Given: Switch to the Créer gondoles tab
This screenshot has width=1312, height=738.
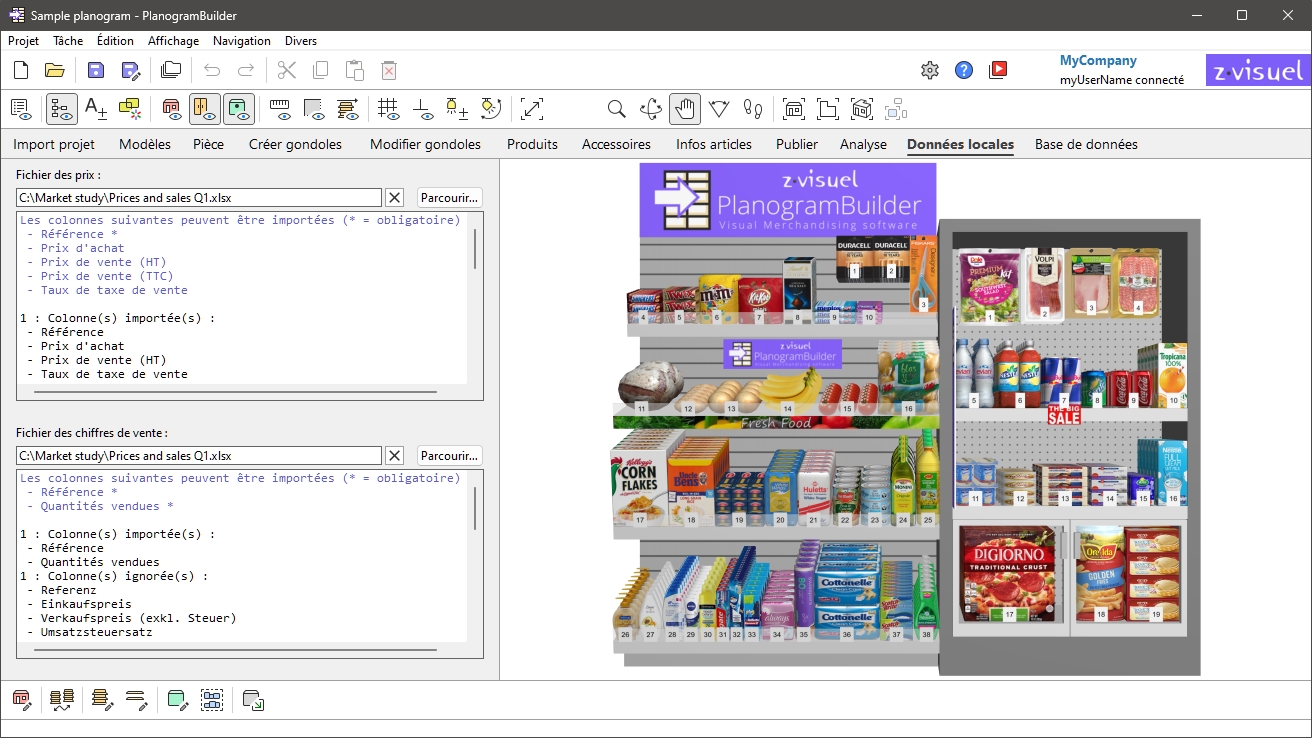Looking at the screenshot, I should [295, 144].
